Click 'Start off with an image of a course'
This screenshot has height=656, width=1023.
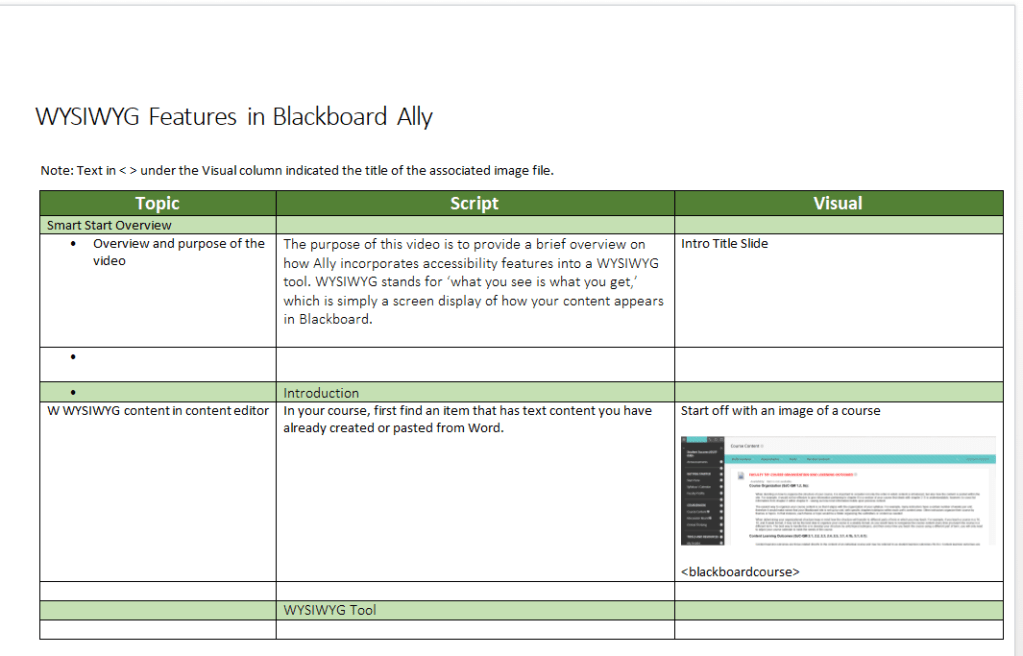780,411
